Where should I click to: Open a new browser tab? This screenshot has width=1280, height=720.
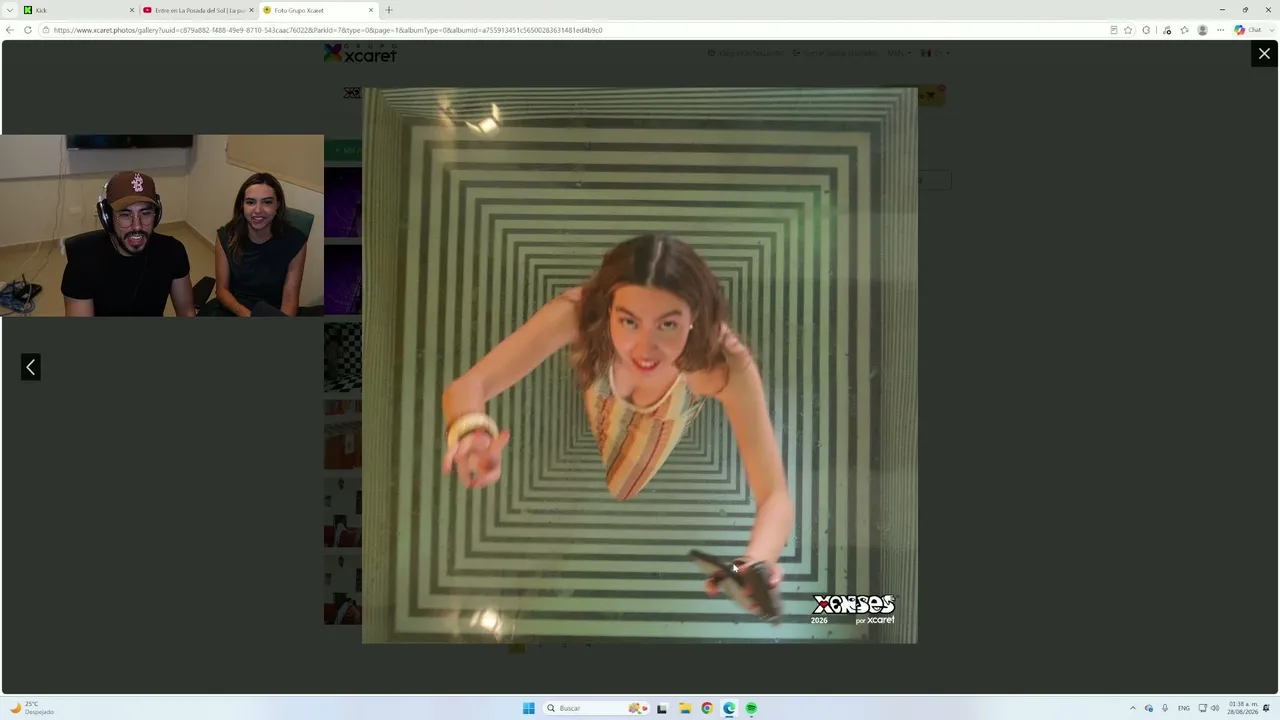click(389, 10)
